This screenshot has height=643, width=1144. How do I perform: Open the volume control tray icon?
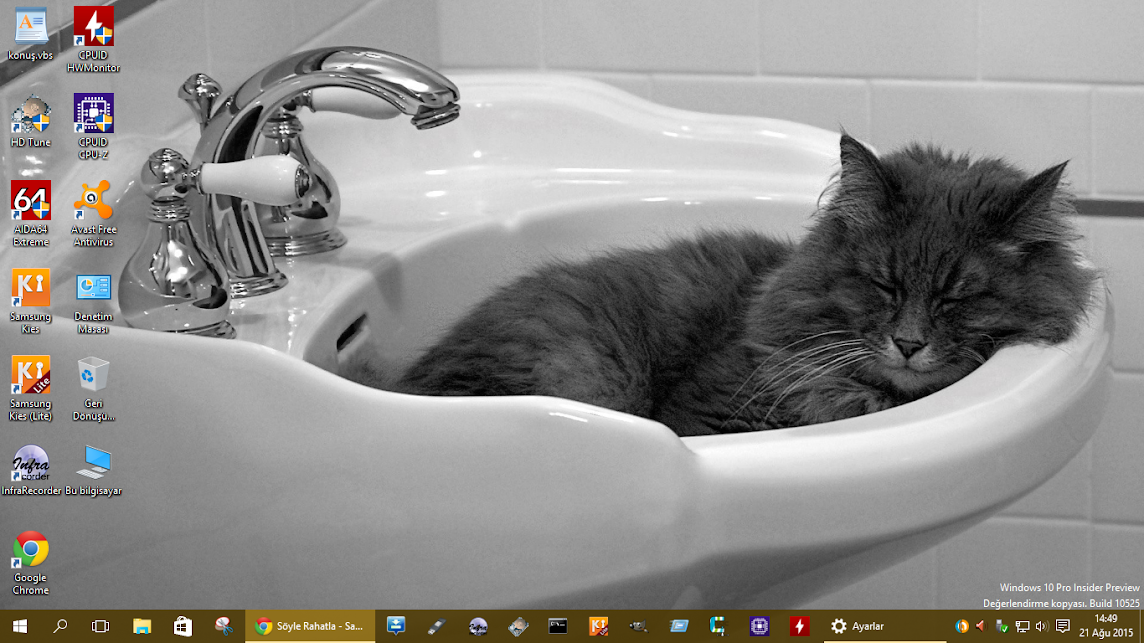tap(1042, 626)
